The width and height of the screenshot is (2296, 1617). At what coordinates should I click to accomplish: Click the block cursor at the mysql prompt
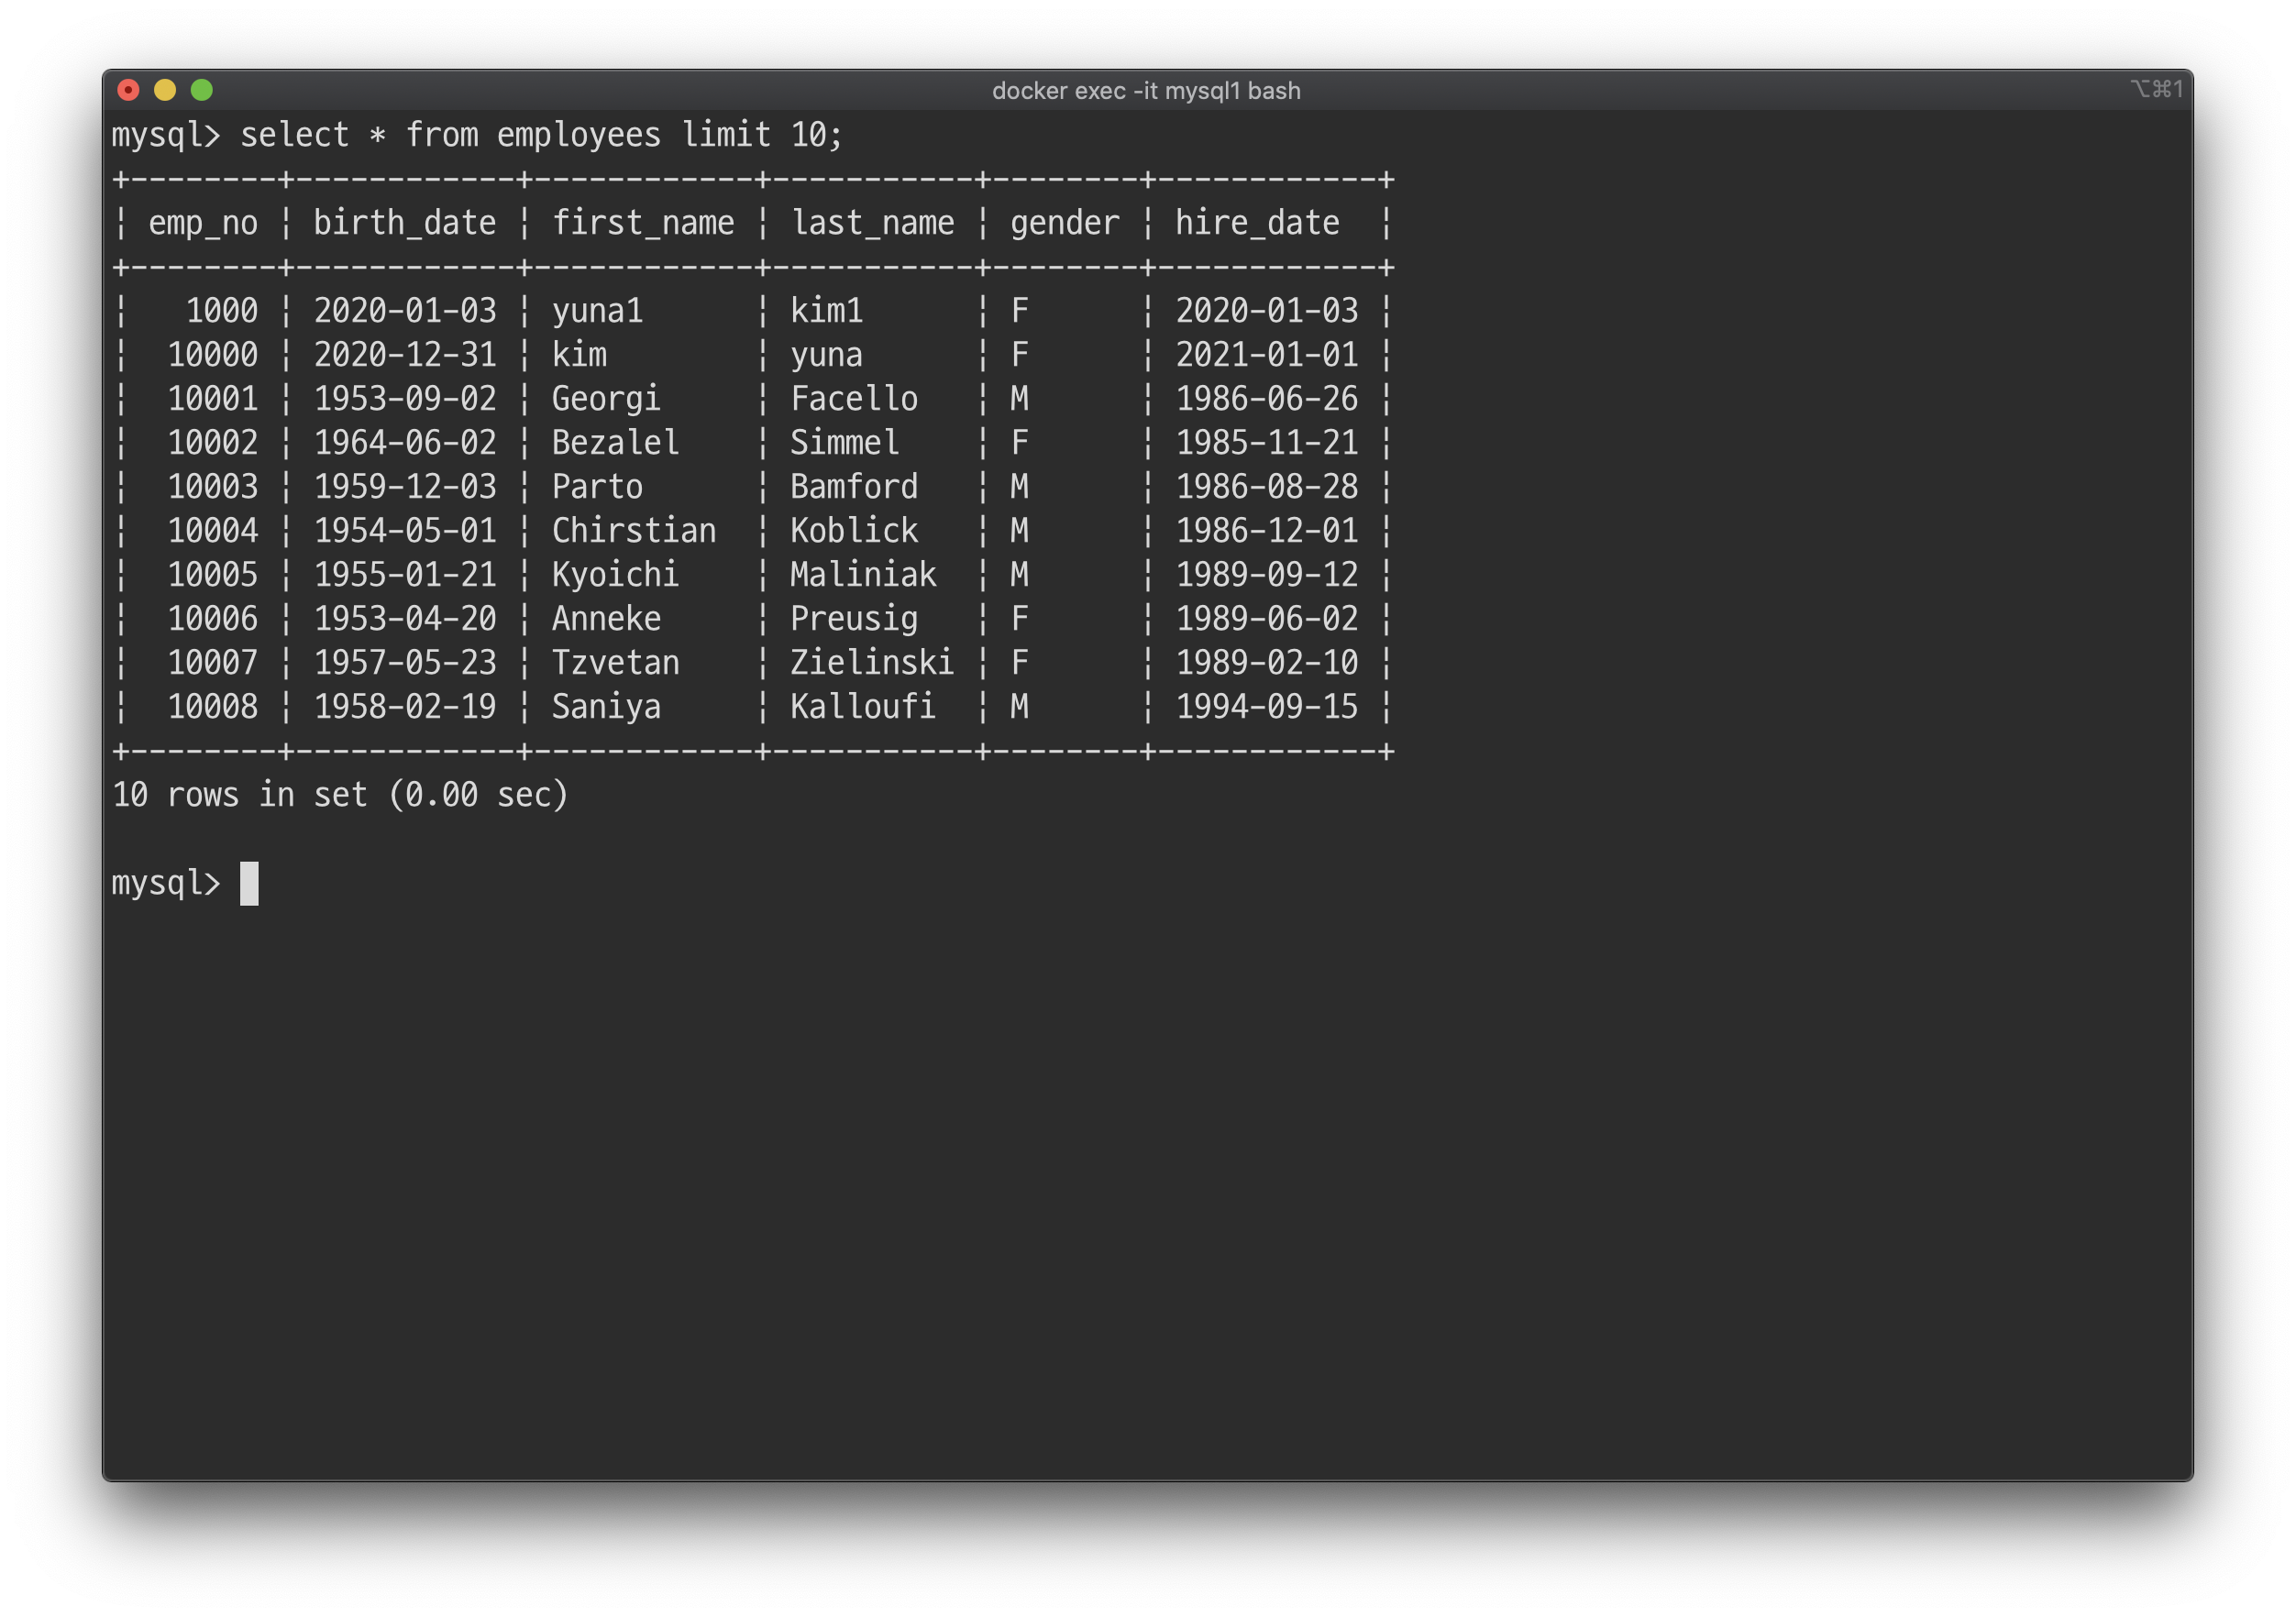(x=249, y=883)
